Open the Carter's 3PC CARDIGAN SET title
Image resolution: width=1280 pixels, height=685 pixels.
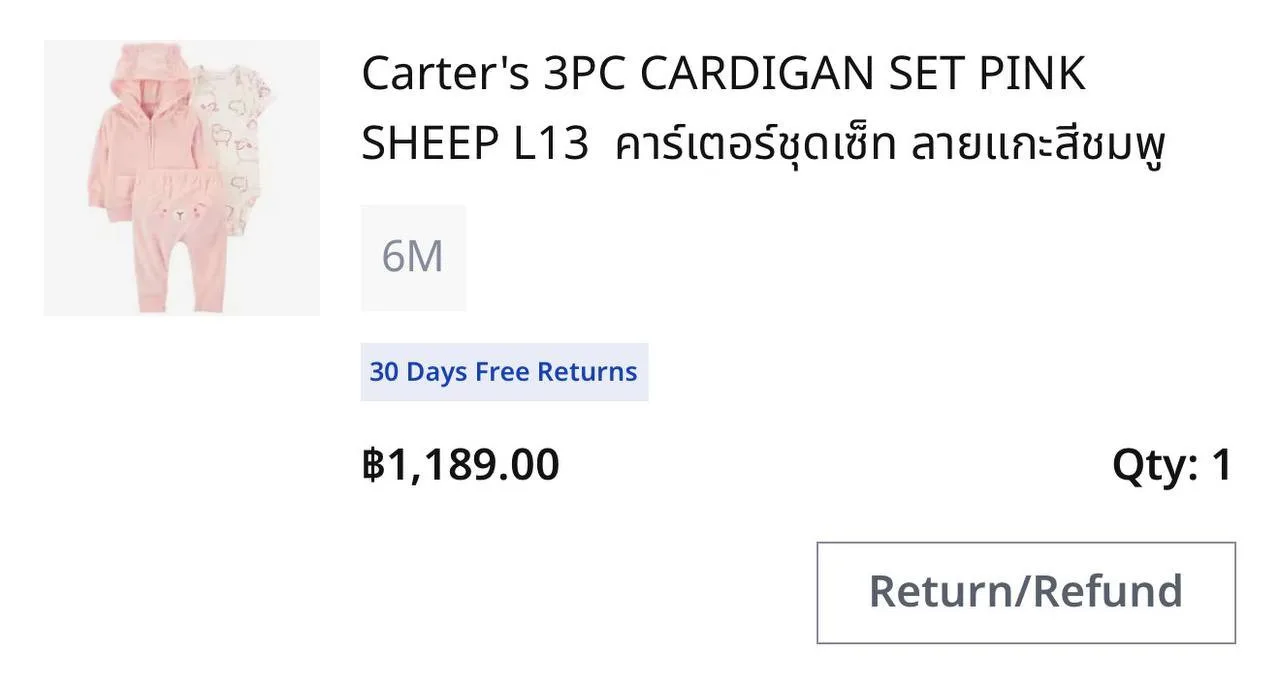click(763, 109)
